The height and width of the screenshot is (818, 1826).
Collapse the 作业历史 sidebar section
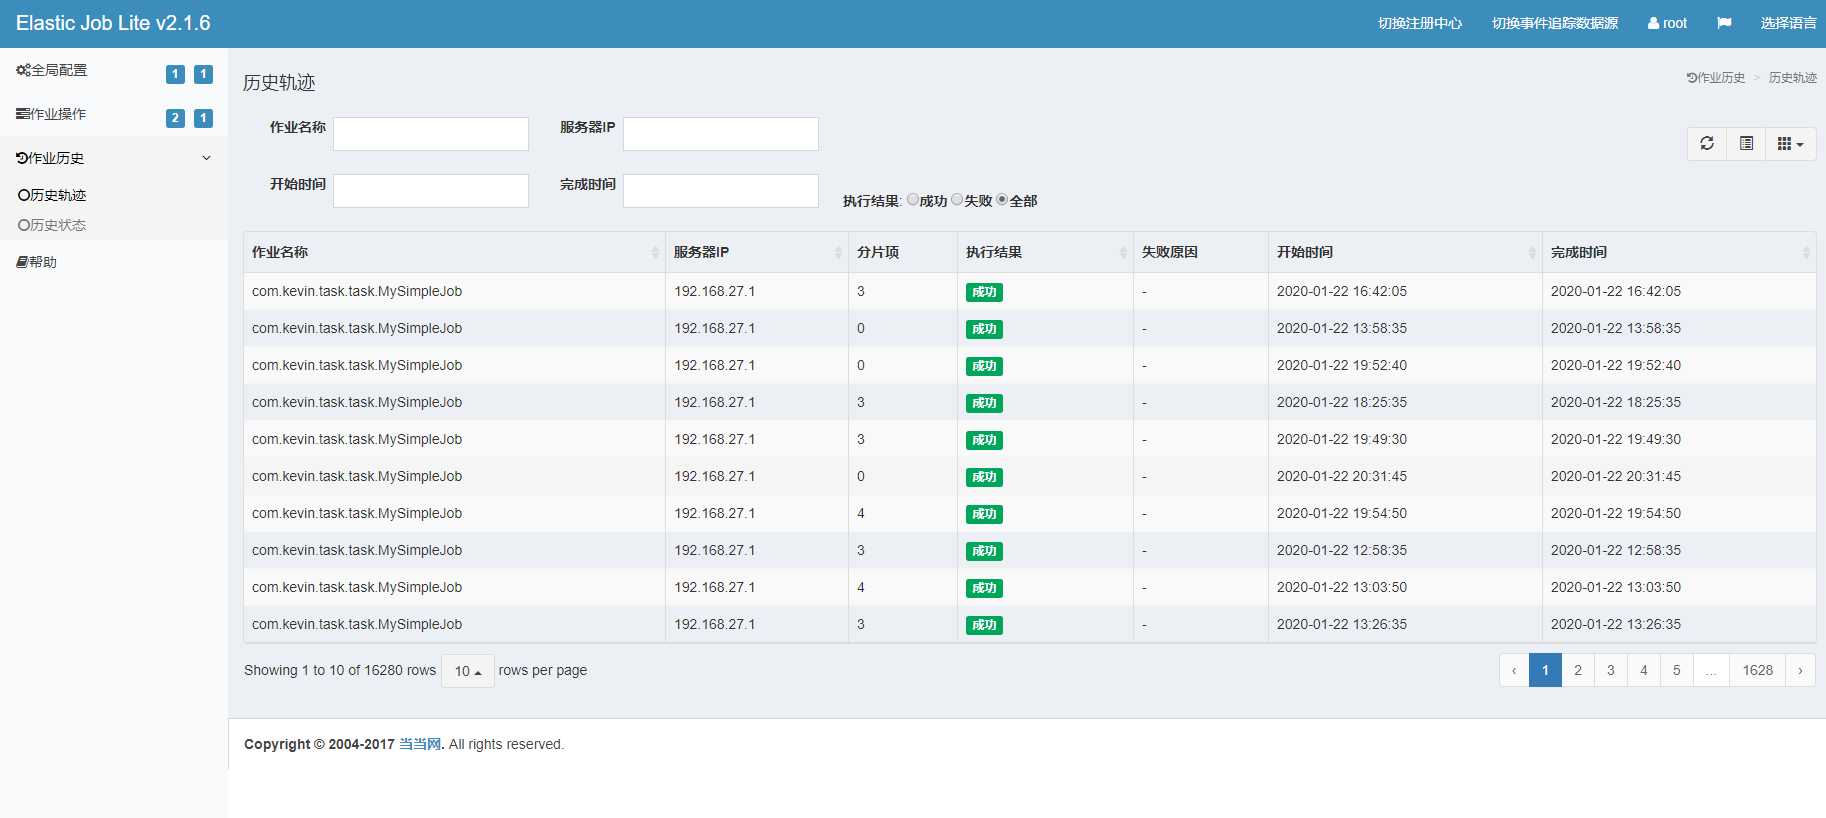114,158
